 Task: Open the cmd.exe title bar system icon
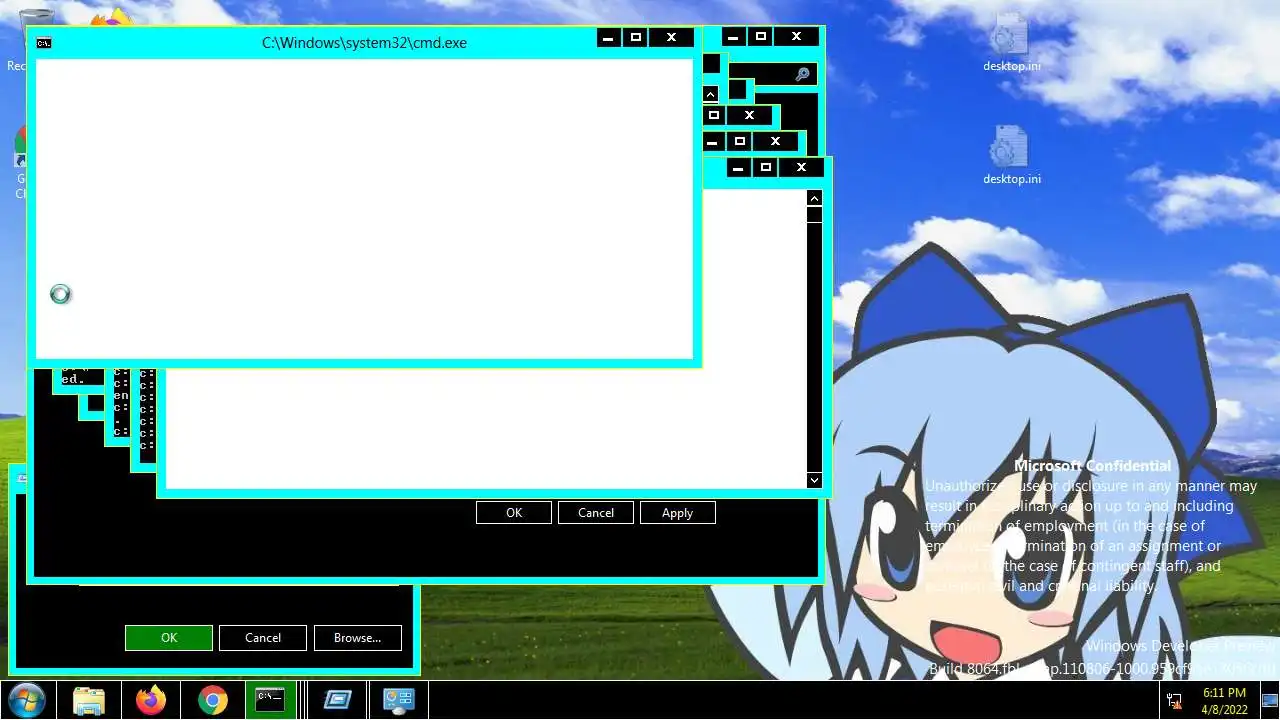(x=44, y=43)
